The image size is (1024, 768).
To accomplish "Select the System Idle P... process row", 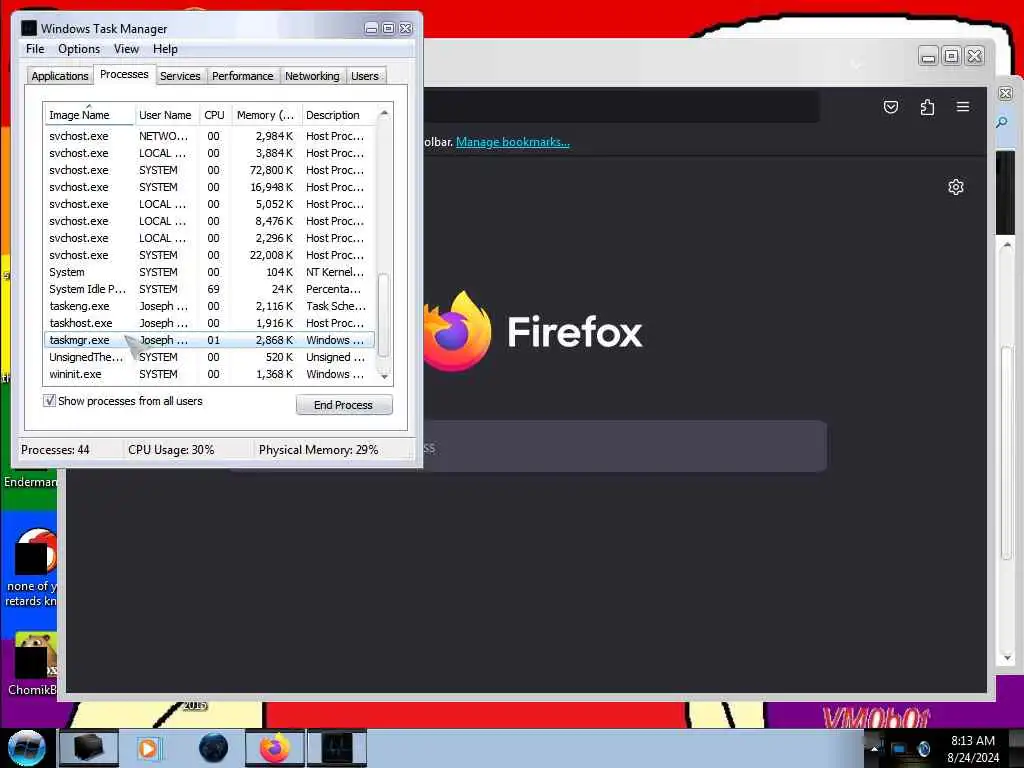I will pyautogui.click(x=210, y=289).
